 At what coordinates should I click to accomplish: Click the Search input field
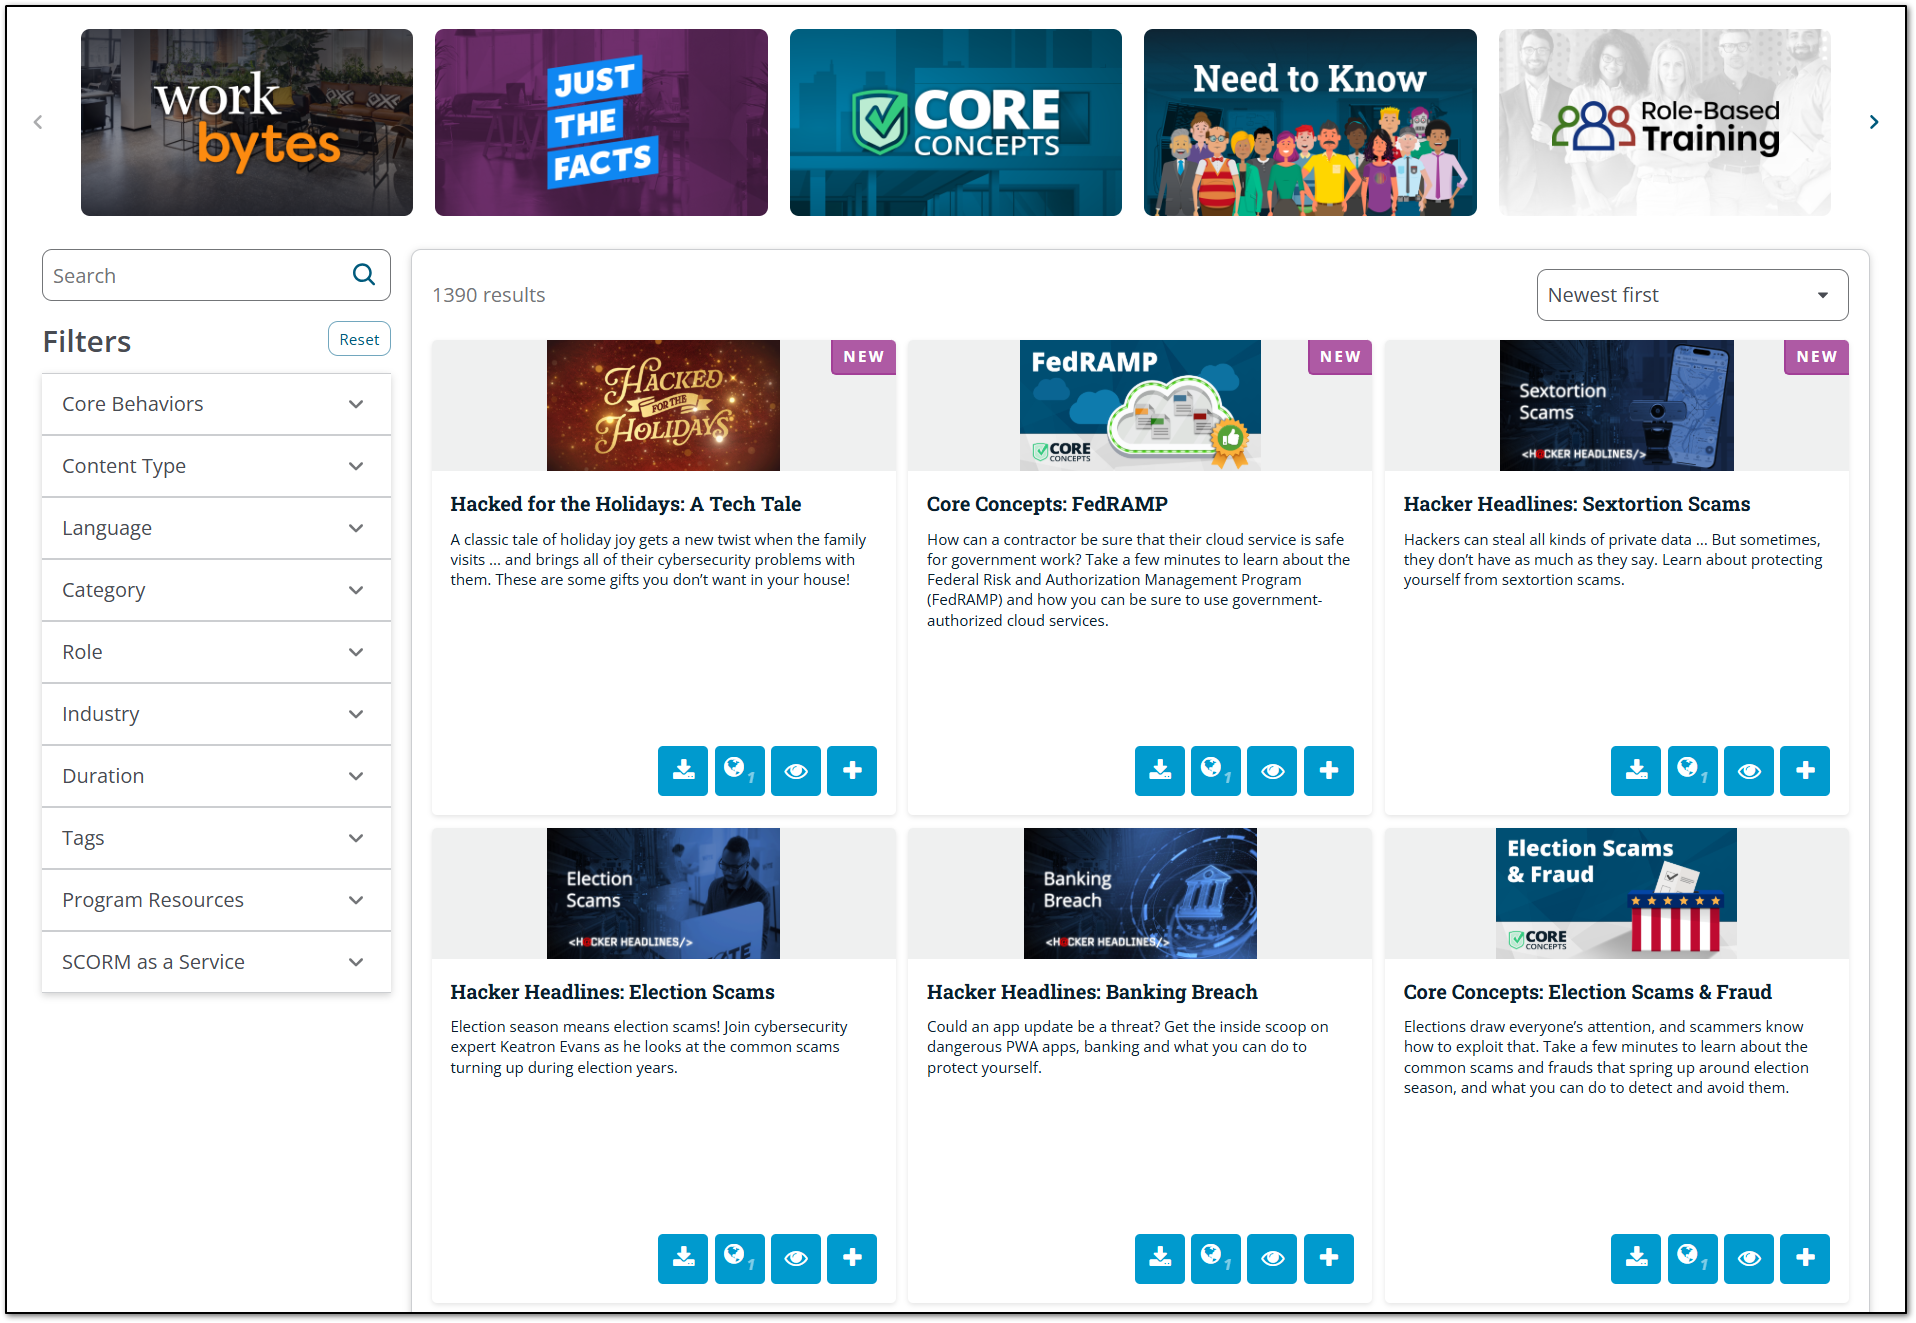(x=216, y=275)
